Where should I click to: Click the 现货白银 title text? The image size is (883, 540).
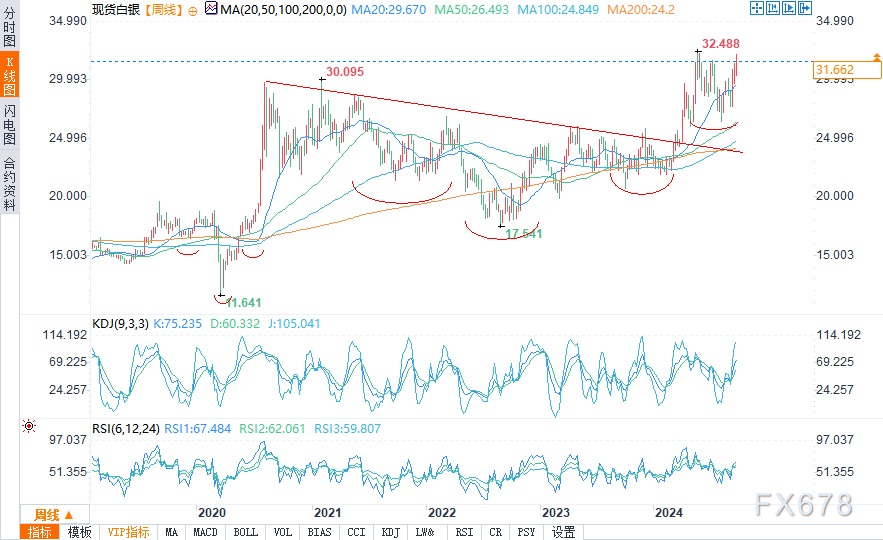point(116,10)
